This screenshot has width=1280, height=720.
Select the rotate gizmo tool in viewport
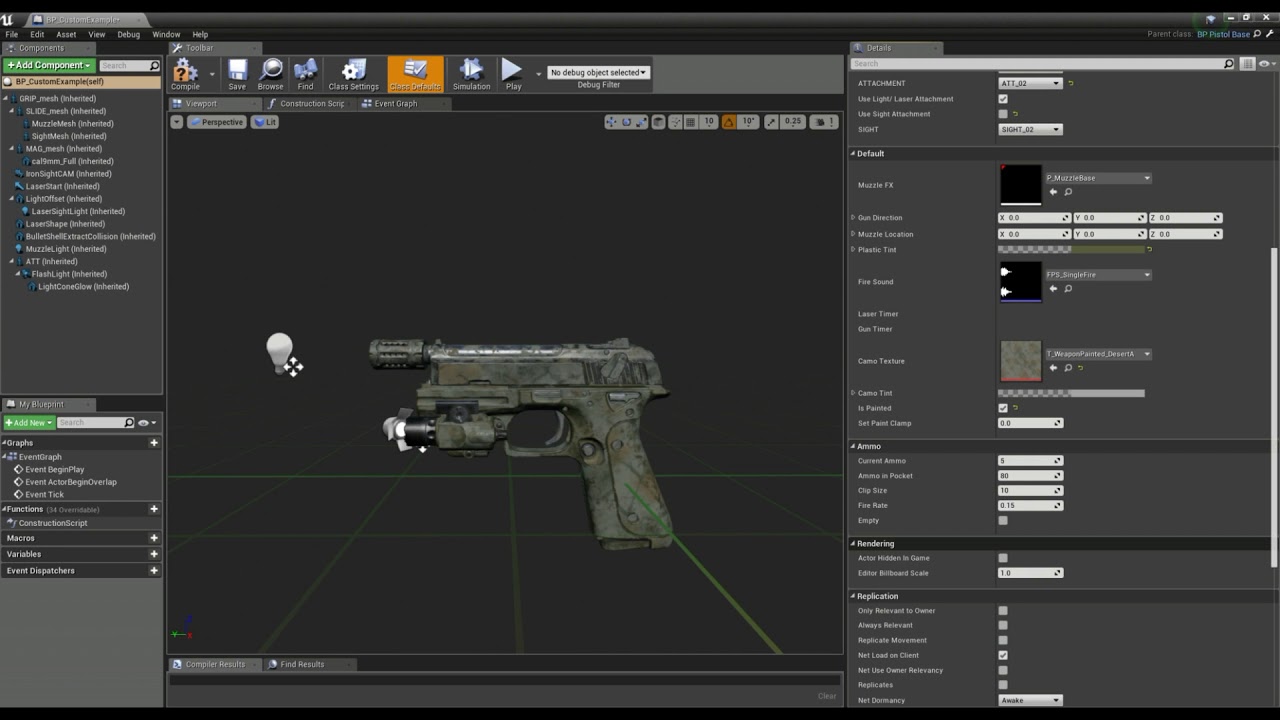627,122
